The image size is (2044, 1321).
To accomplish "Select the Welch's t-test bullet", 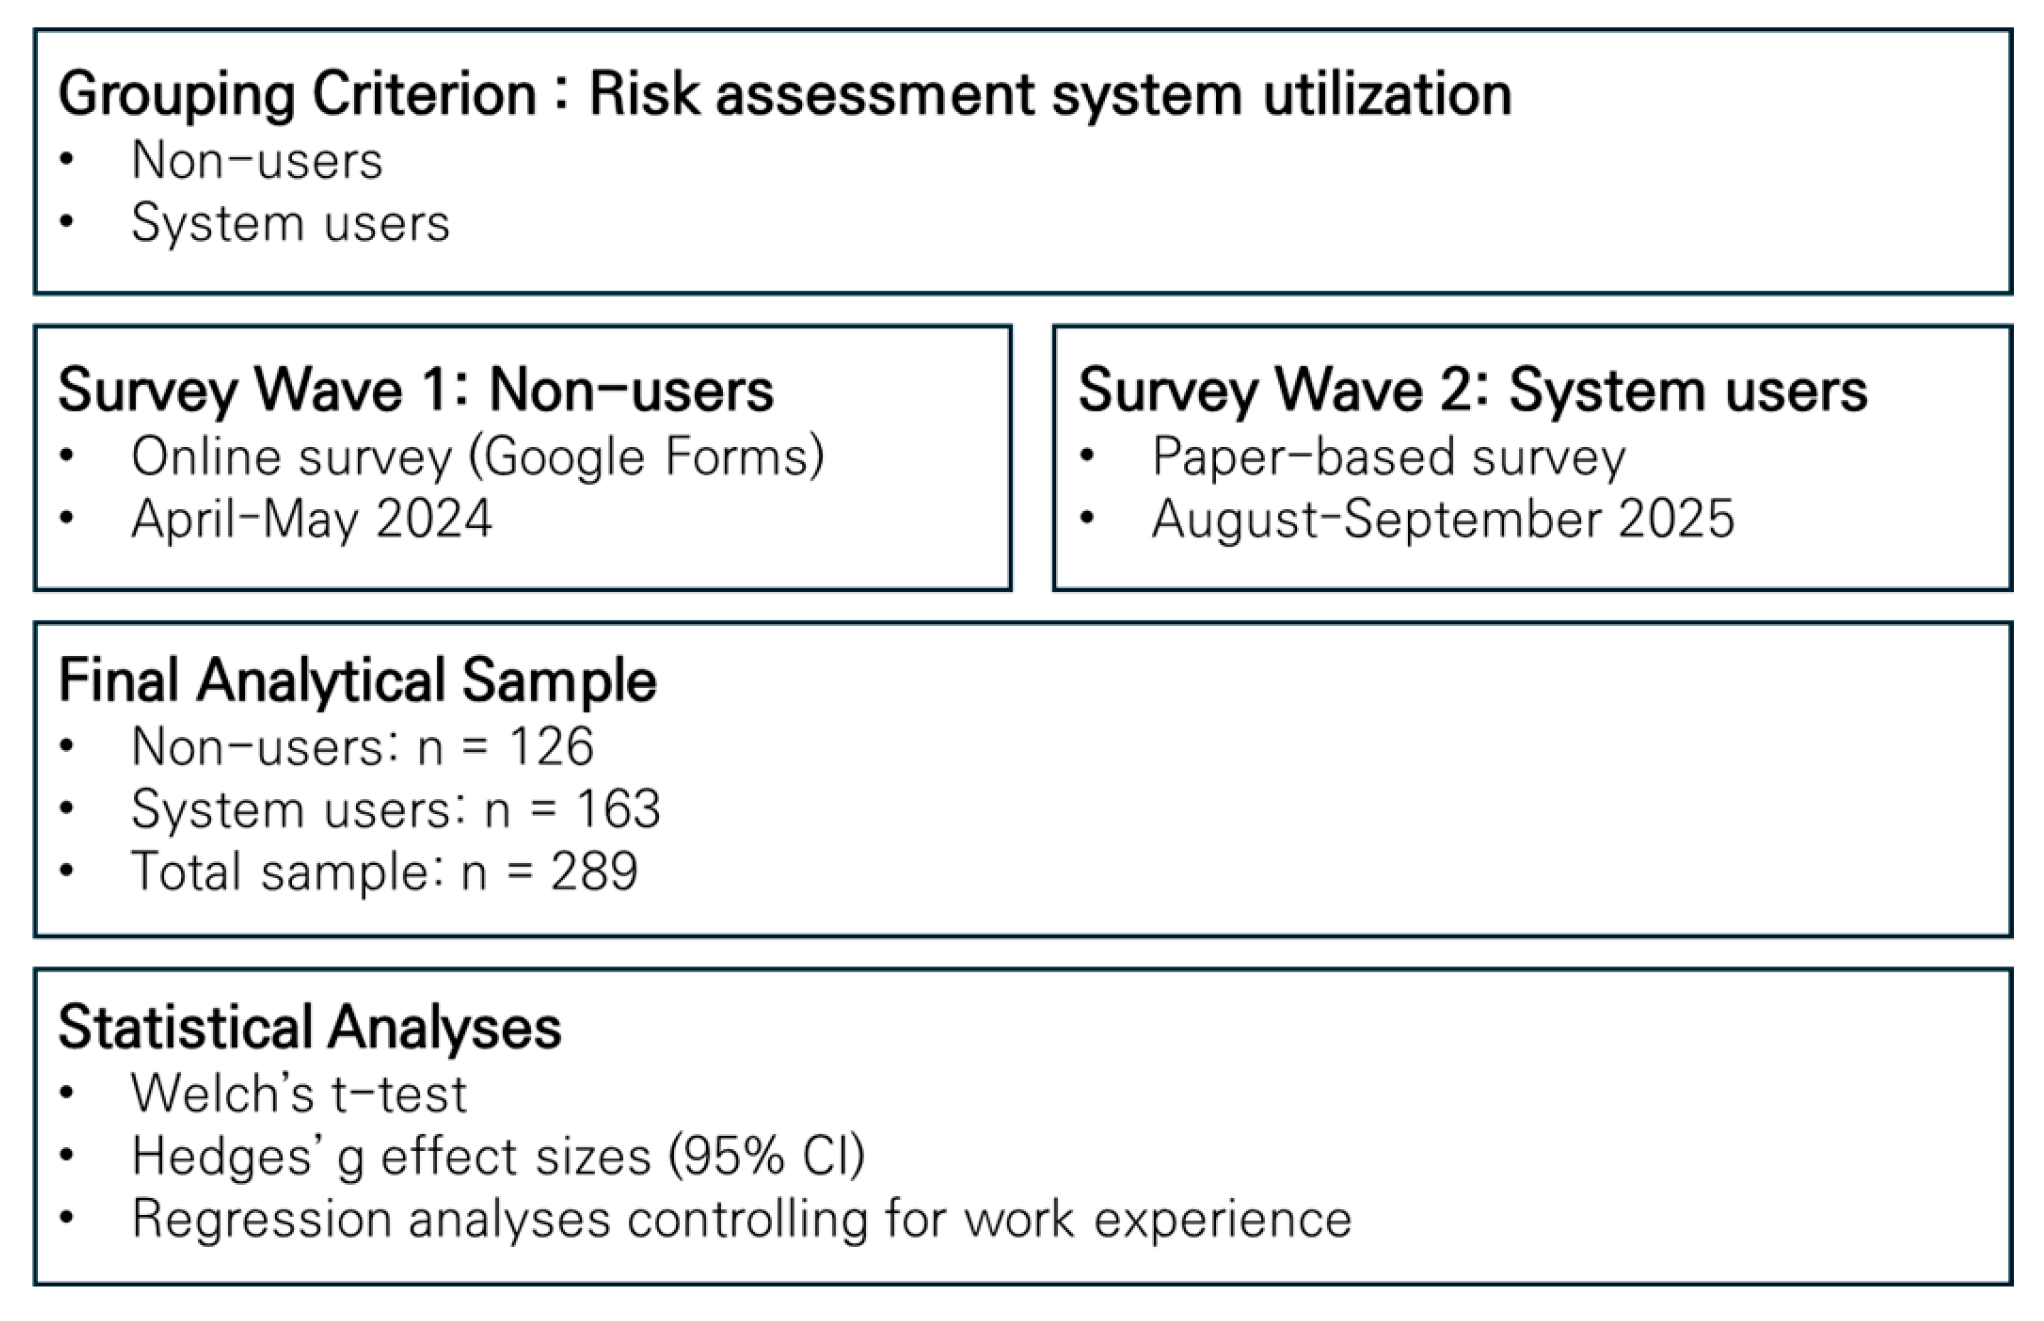I will [298, 1094].
